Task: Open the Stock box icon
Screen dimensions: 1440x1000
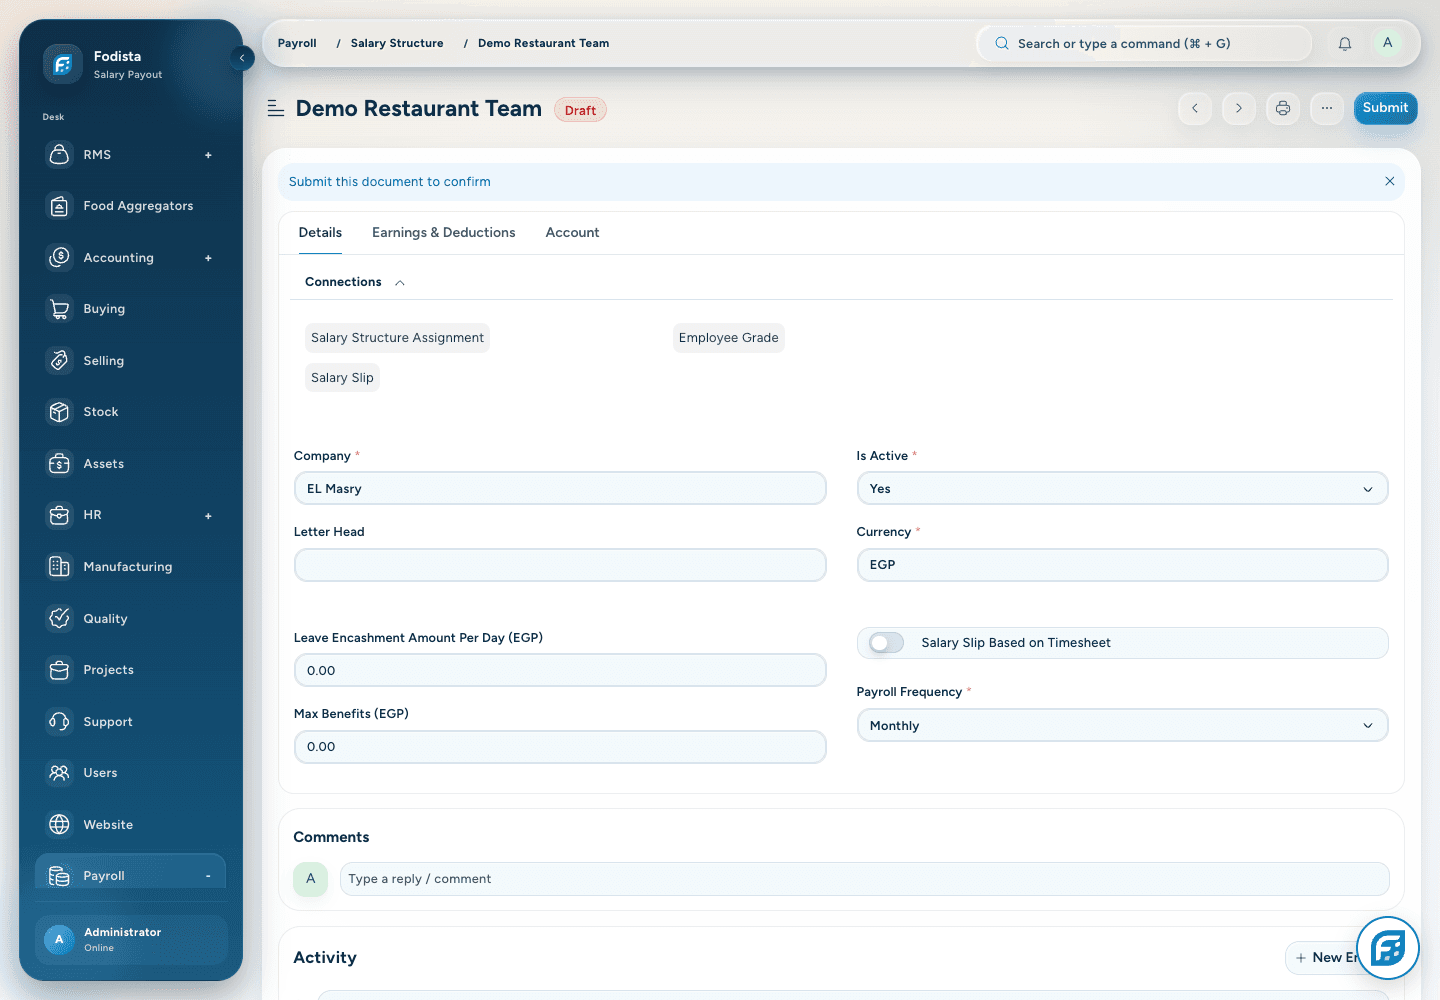Action: point(60,412)
